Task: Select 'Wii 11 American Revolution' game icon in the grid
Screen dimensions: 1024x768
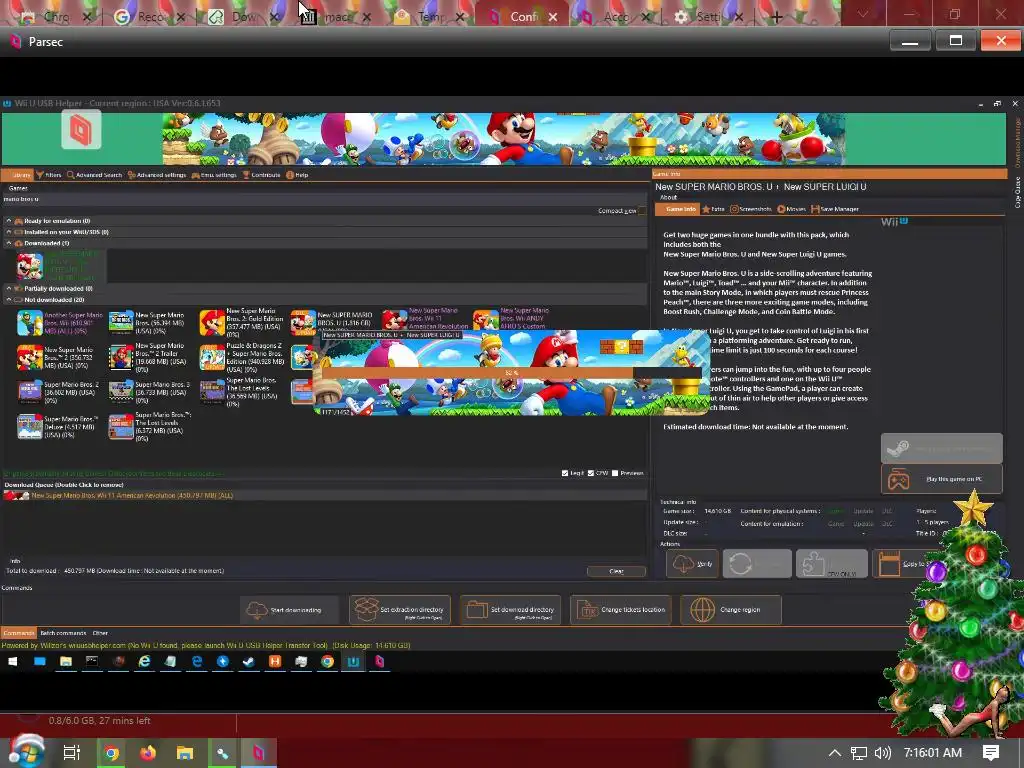Action: 394,321
